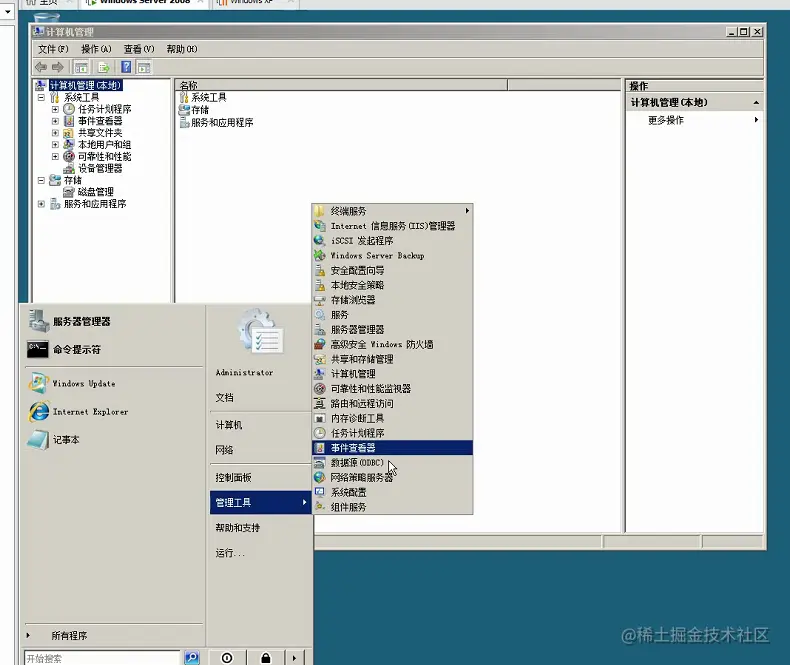
Task: Click 名称 column header
Action: pyautogui.click(x=341, y=85)
